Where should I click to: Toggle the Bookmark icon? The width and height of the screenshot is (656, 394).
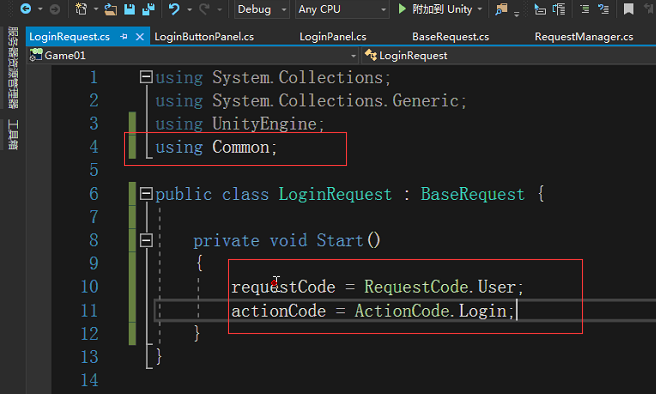pyautogui.click(x=628, y=9)
